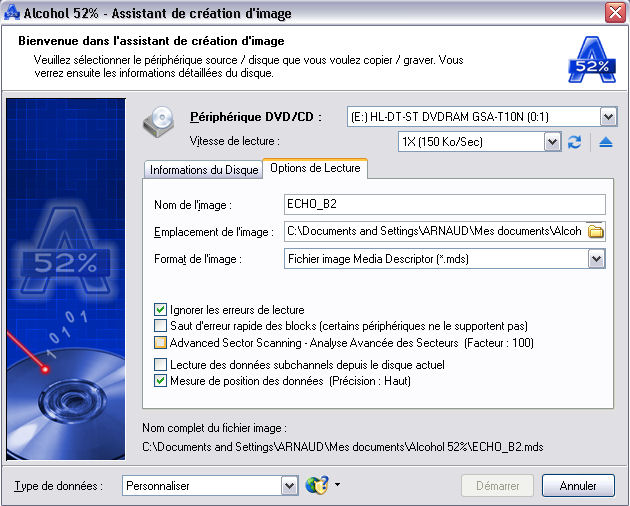Click the DVD/CD drive icon
Viewport: 630px width, 506px height.
pyautogui.click(x=161, y=122)
